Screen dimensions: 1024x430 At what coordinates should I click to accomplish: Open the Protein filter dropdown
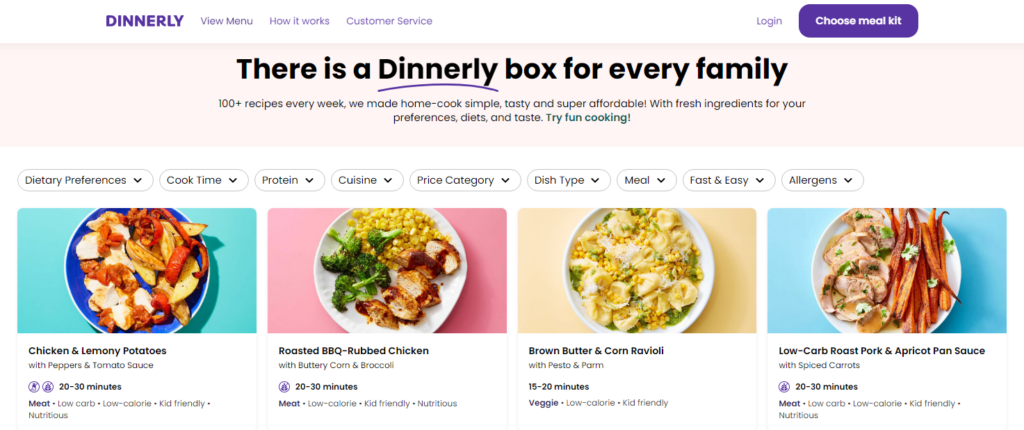tap(289, 180)
